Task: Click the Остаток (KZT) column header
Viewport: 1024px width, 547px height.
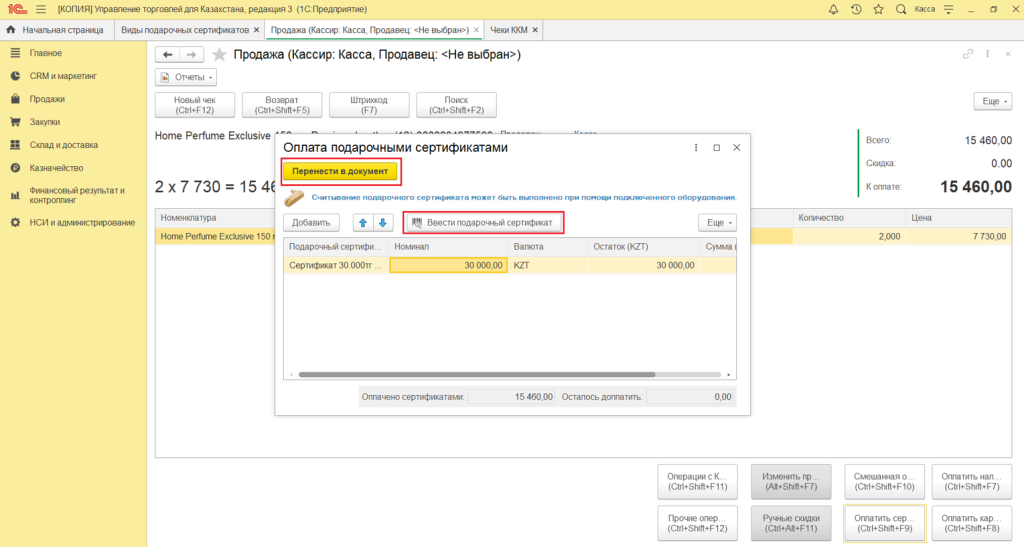Action: click(x=643, y=247)
